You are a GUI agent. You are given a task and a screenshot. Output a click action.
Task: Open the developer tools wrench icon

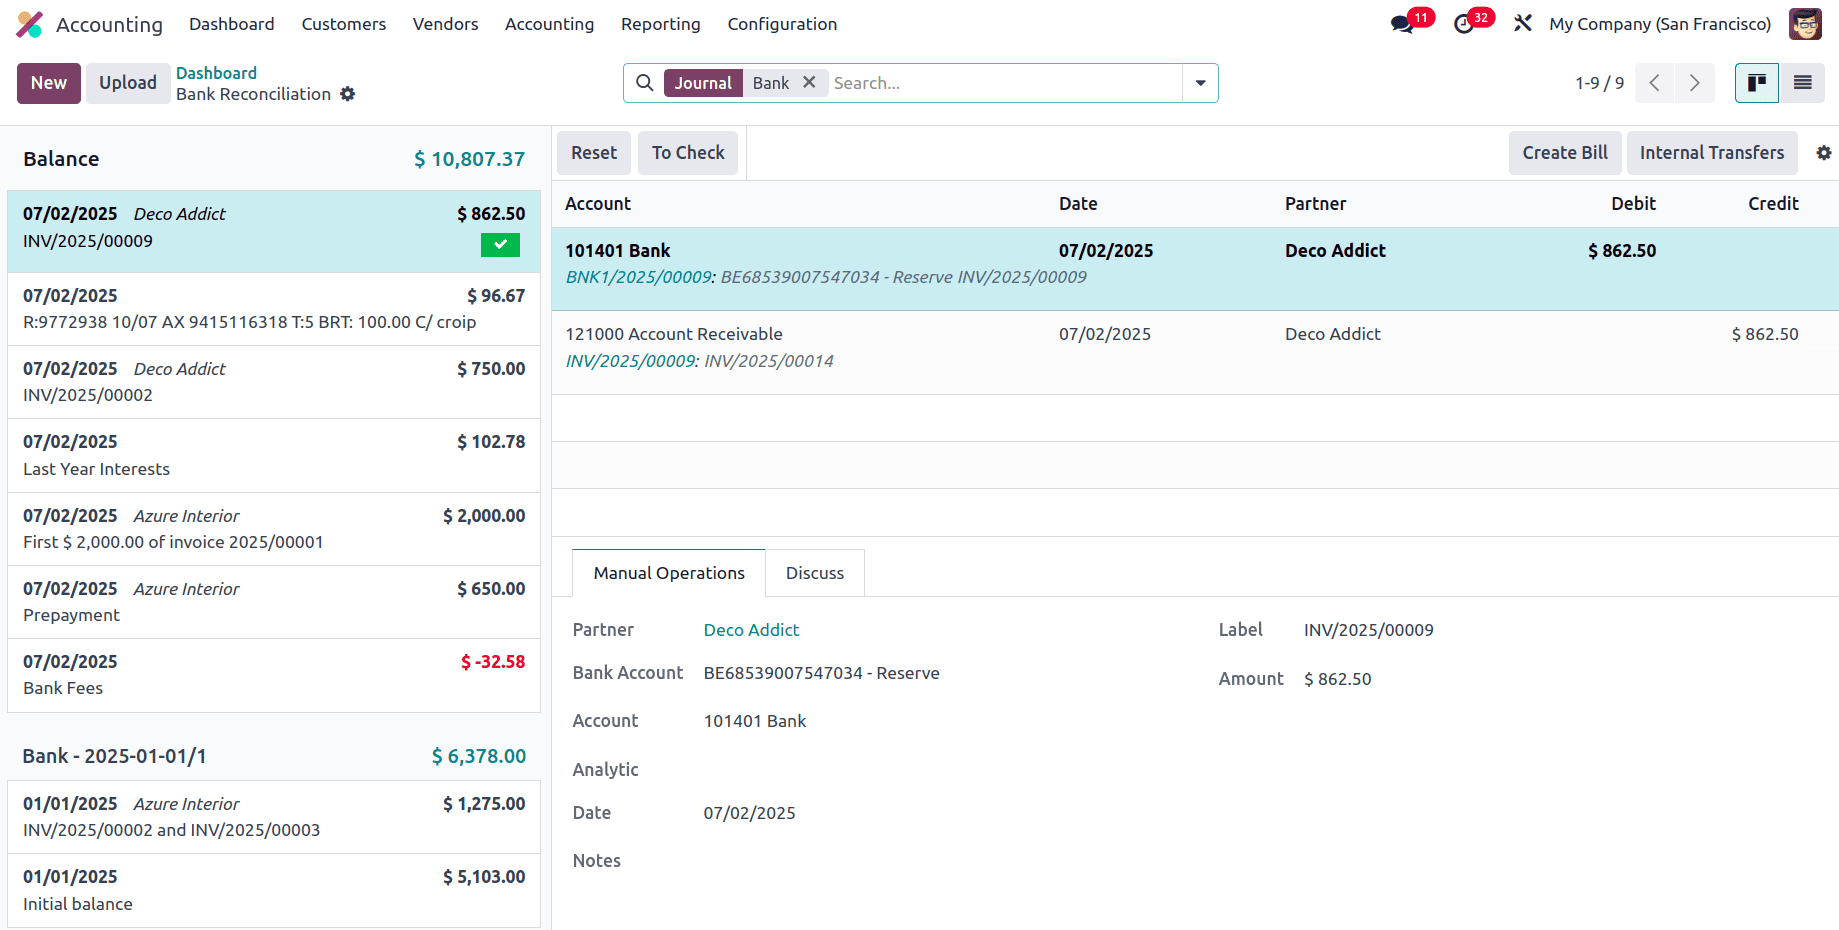coord(1523,24)
